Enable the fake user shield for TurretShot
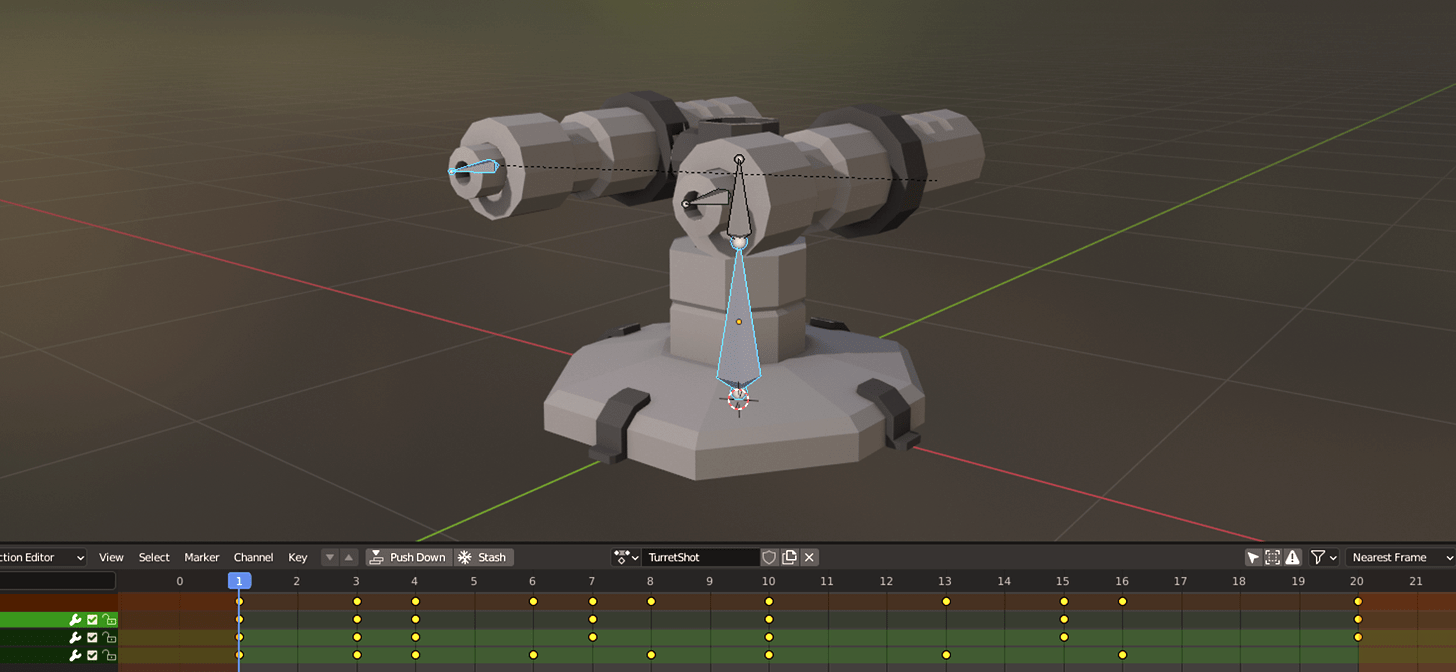This screenshot has height=672, width=1456. 767,557
